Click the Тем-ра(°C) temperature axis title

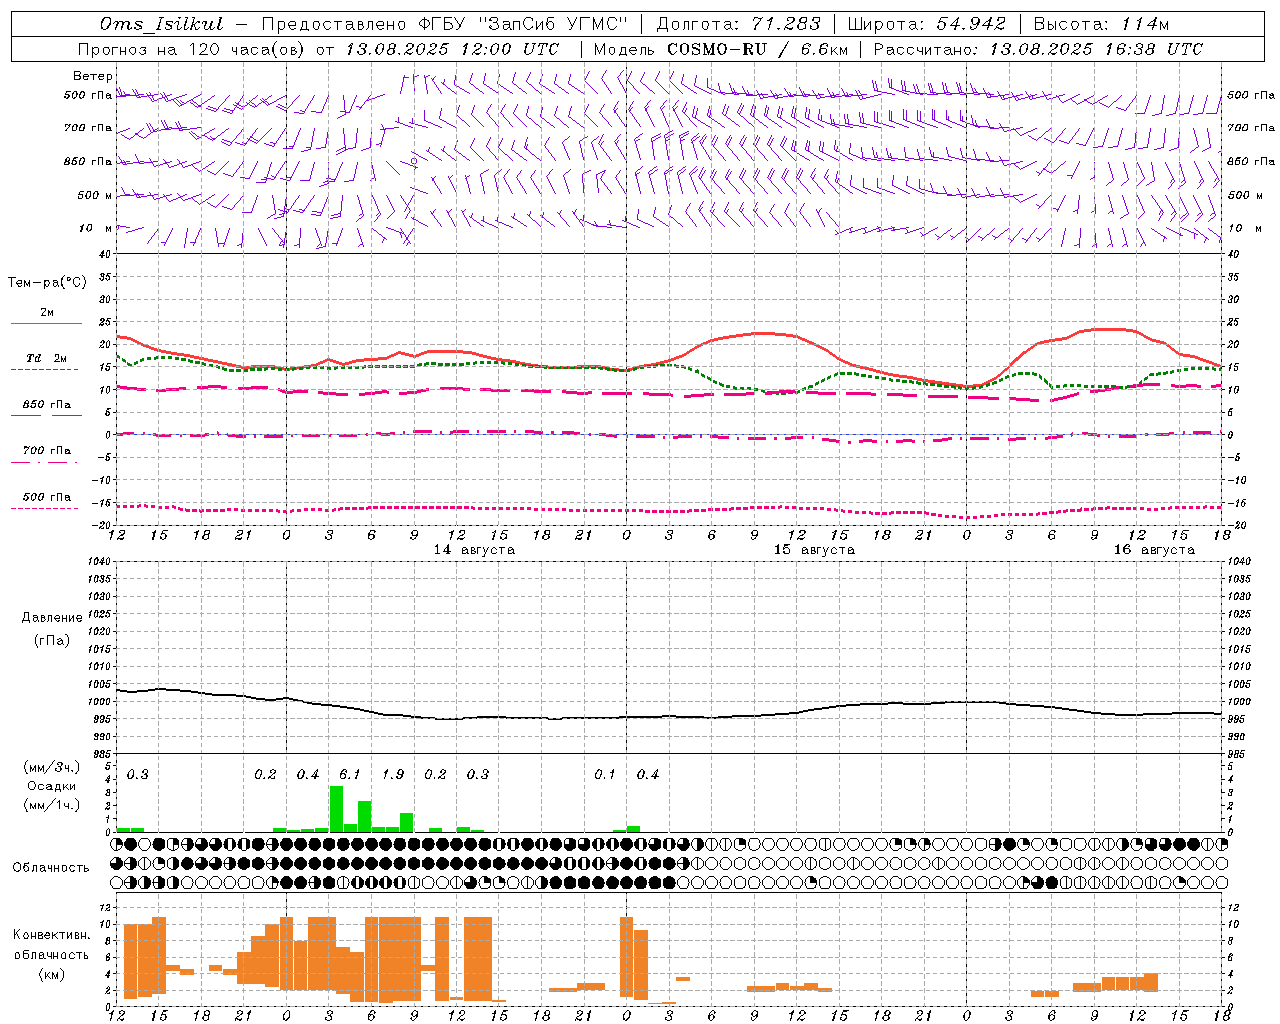point(47,283)
